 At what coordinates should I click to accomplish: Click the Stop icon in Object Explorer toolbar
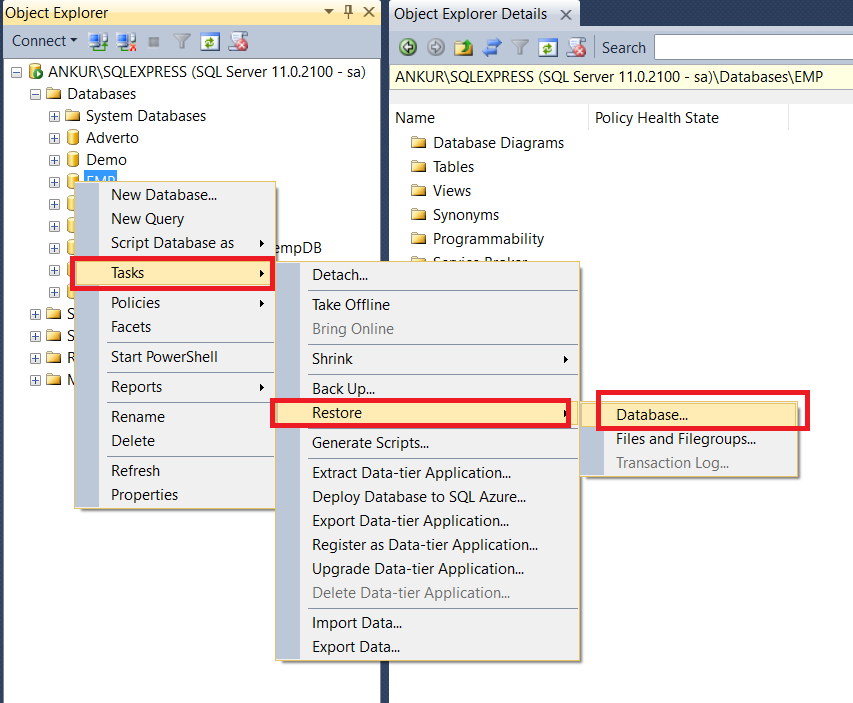[154, 42]
